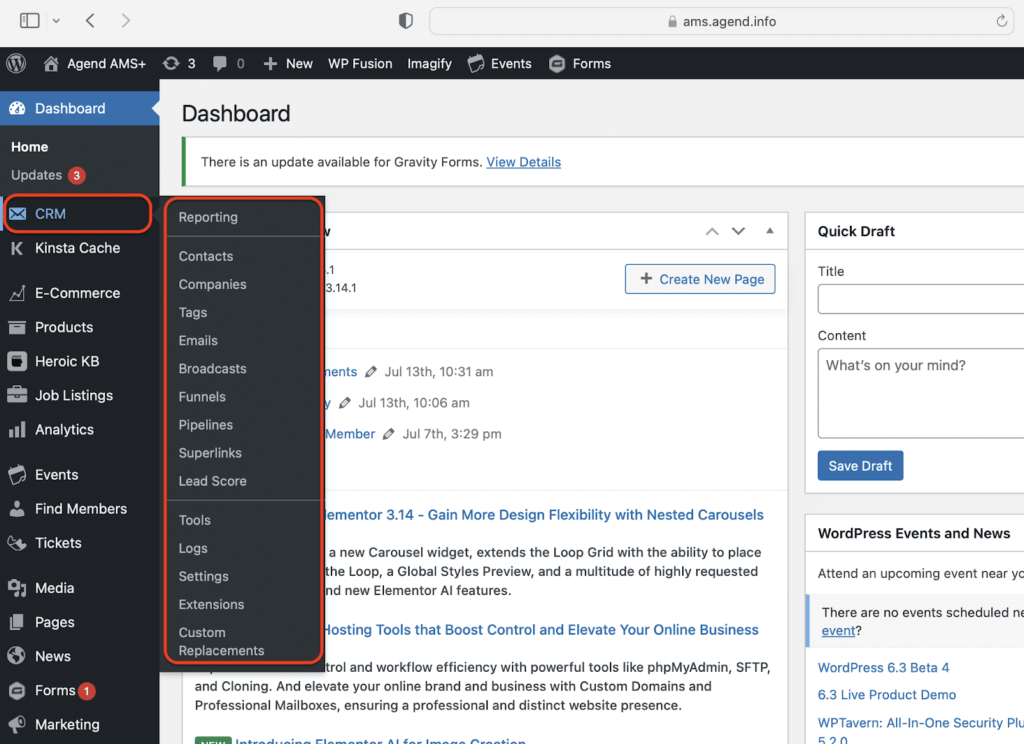The width and height of the screenshot is (1024, 744).
Task: Click the Products box icon
Action: 18,327
